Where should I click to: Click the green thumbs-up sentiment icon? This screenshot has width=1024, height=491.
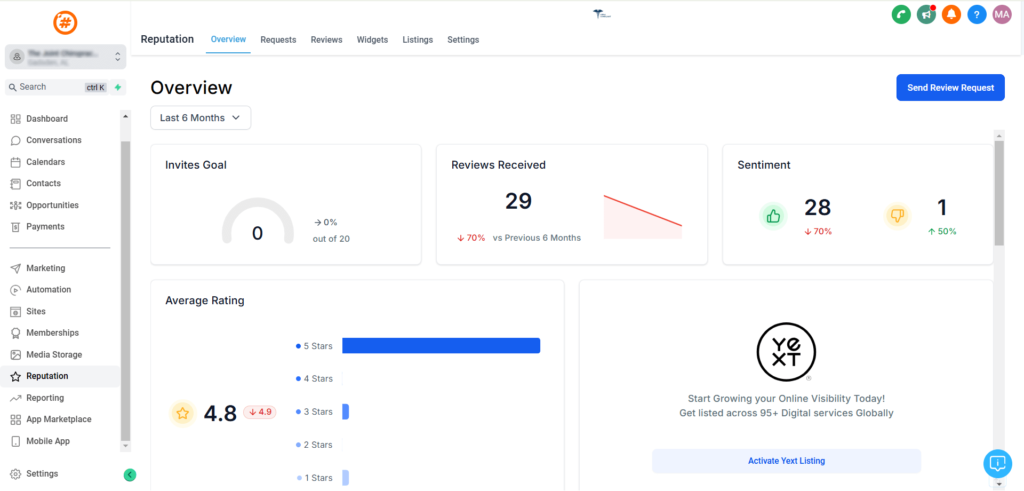(x=773, y=215)
